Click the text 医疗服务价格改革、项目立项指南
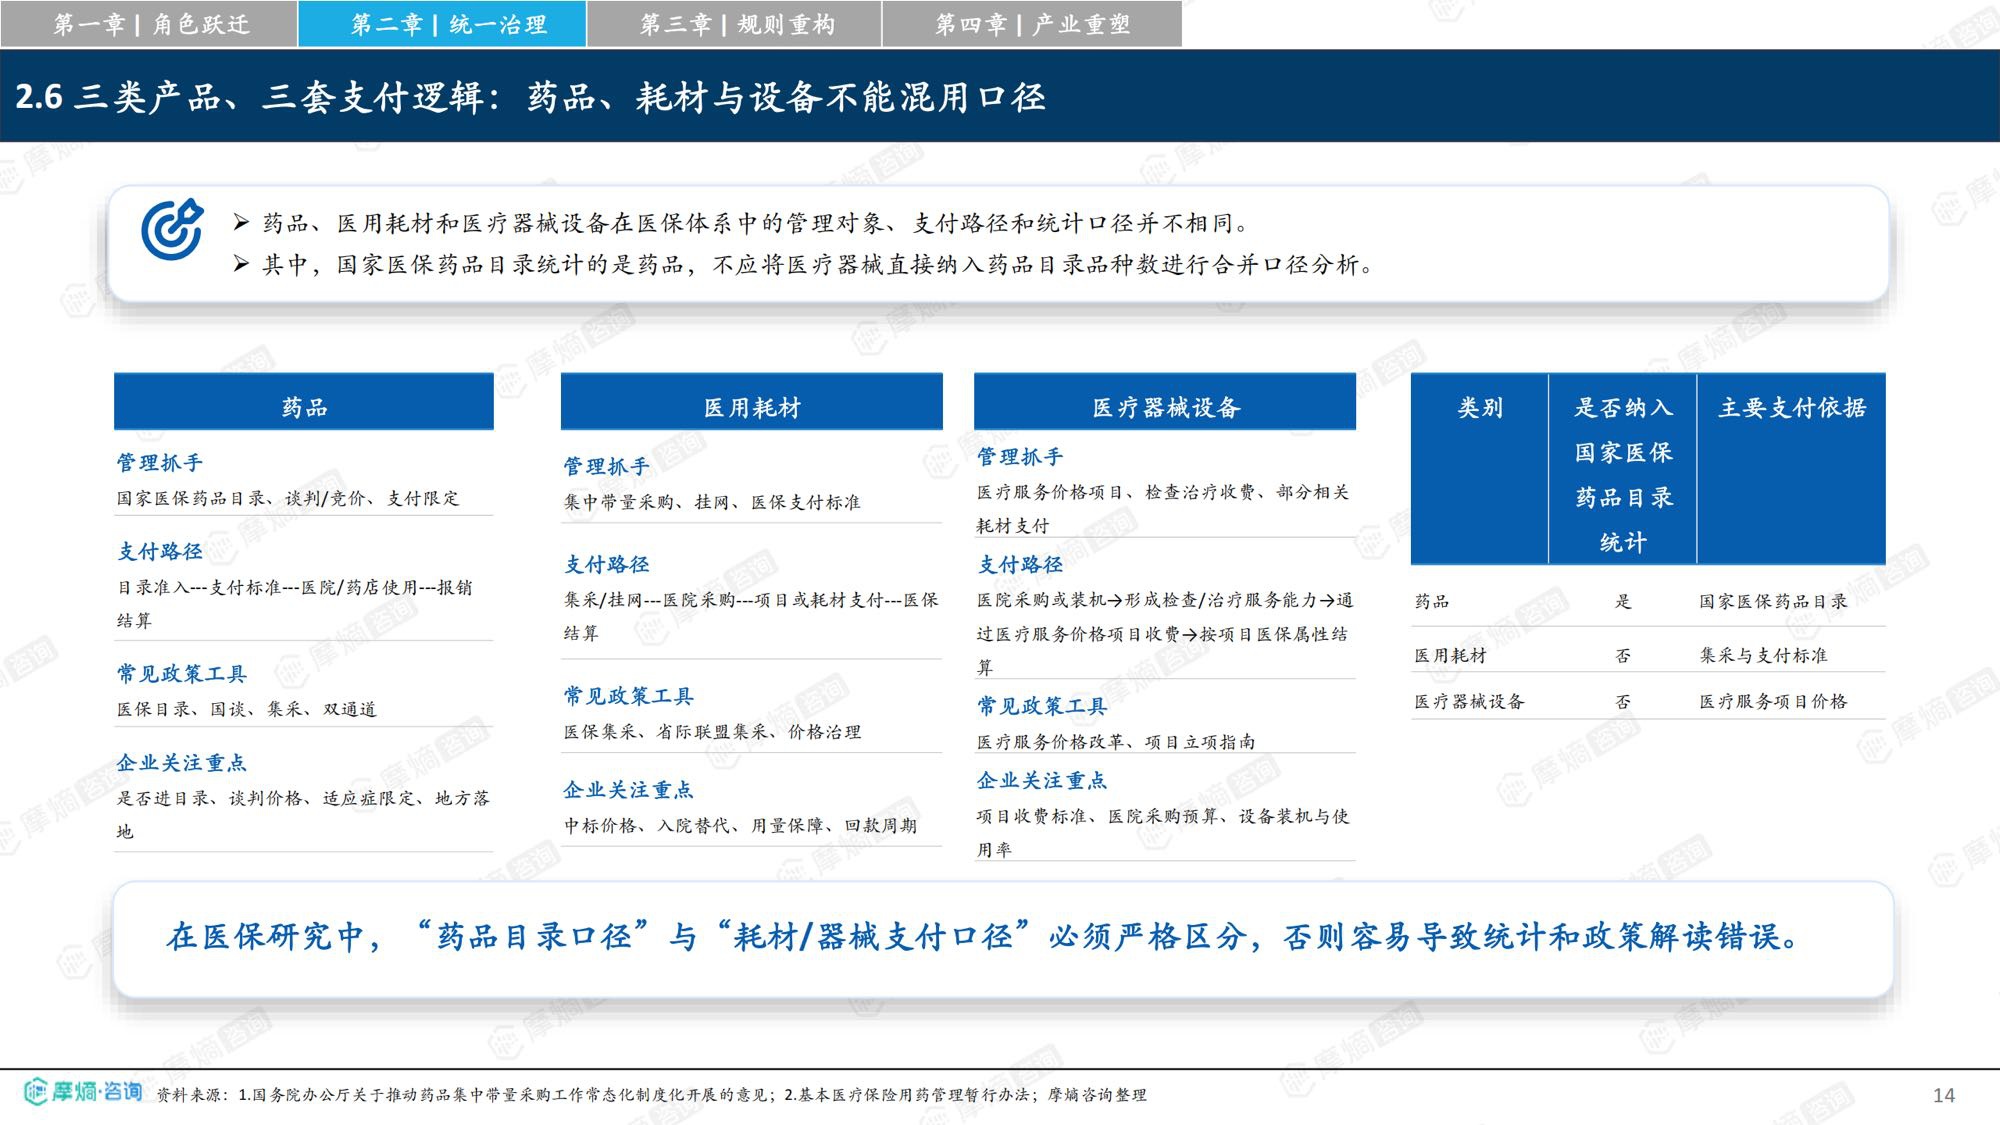The height and width of the screenshot is (1125, 2000). tap(1116, 742)
